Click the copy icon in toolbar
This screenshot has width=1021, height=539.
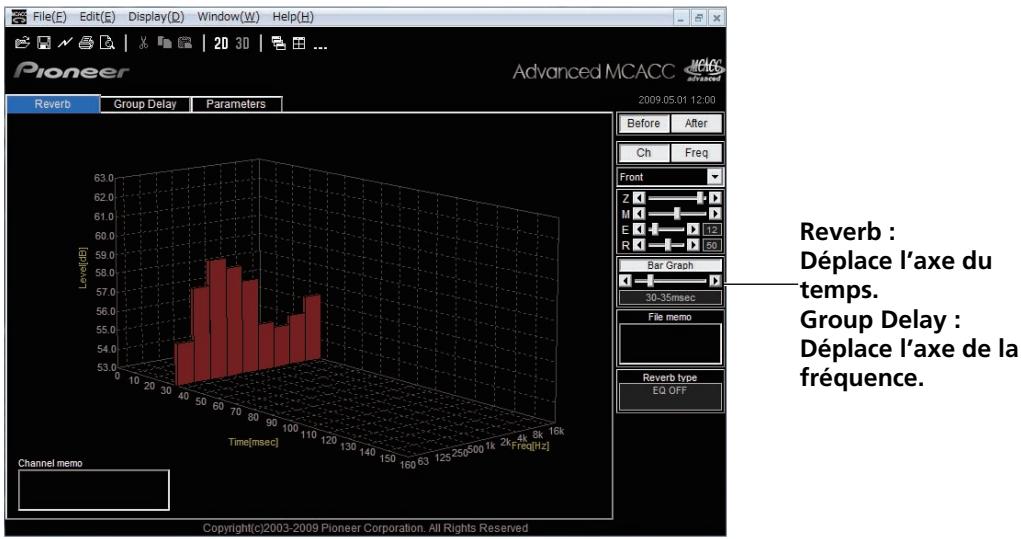point(165,43)
